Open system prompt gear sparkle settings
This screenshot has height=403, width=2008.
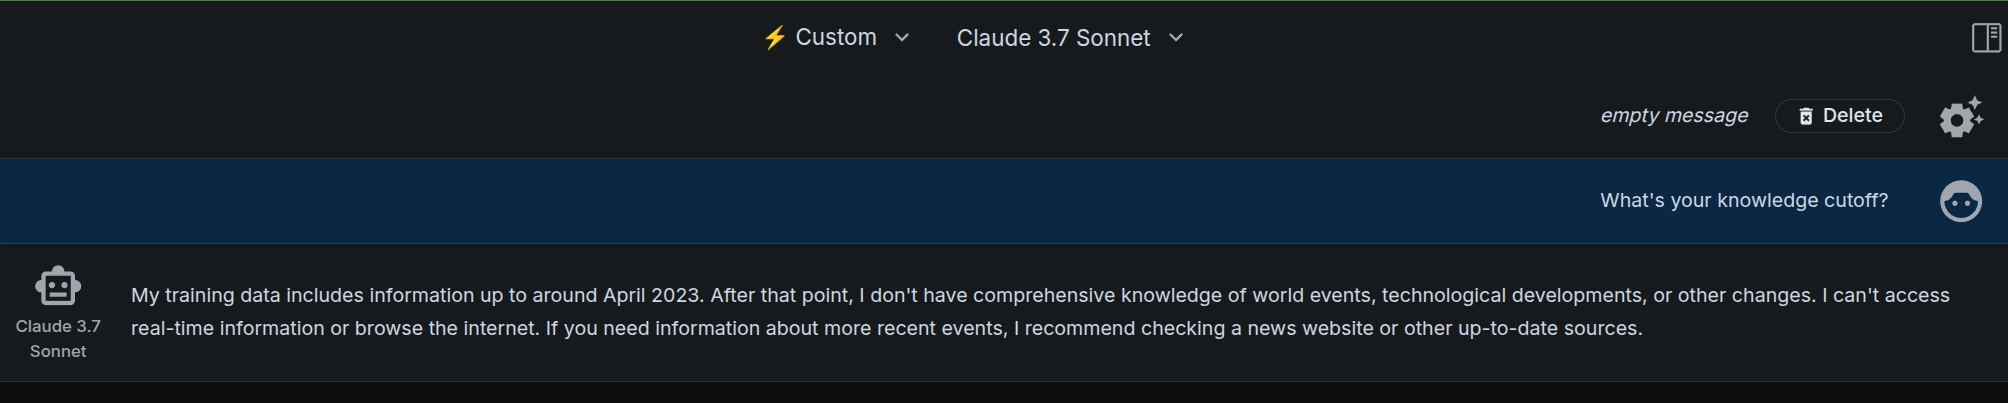[1960, 116]
